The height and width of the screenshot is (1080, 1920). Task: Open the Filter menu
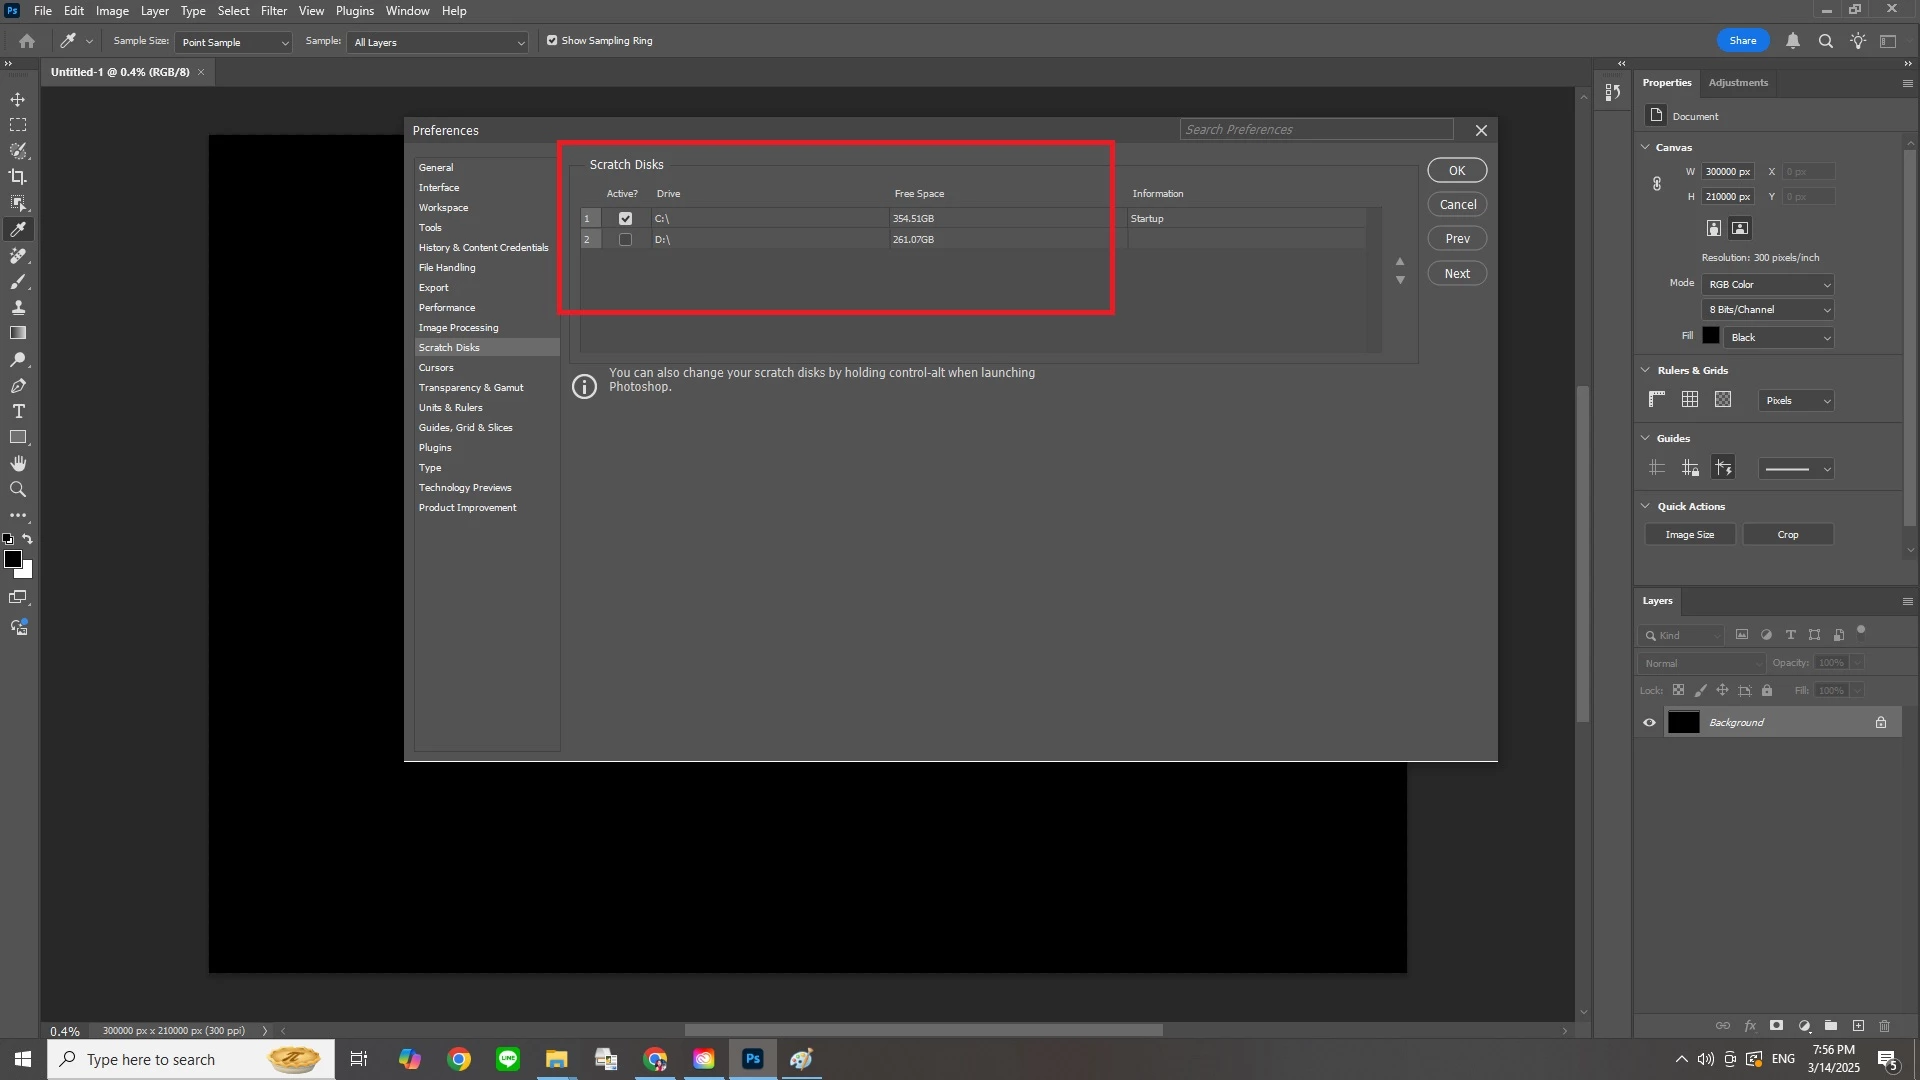[273, 11]
